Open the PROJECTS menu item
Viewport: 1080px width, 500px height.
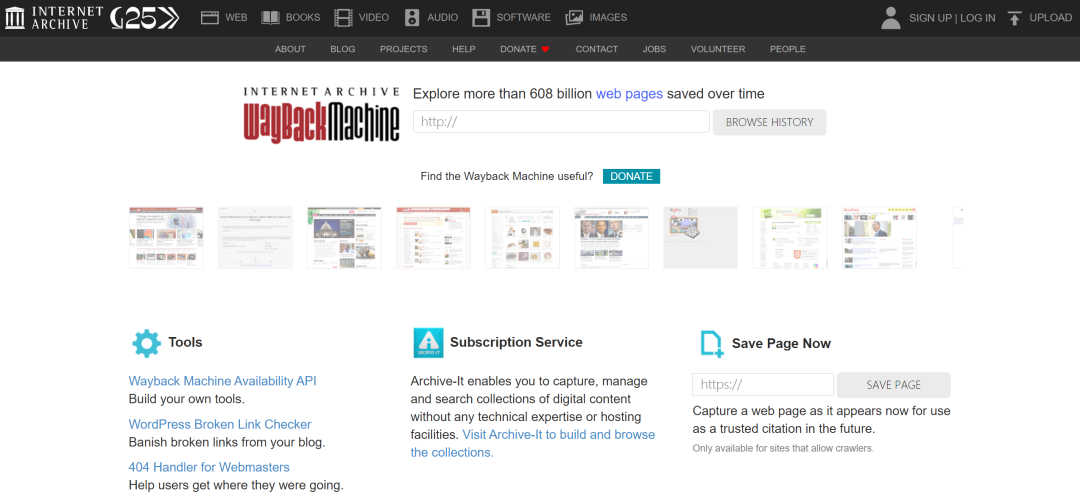point(404,49)
